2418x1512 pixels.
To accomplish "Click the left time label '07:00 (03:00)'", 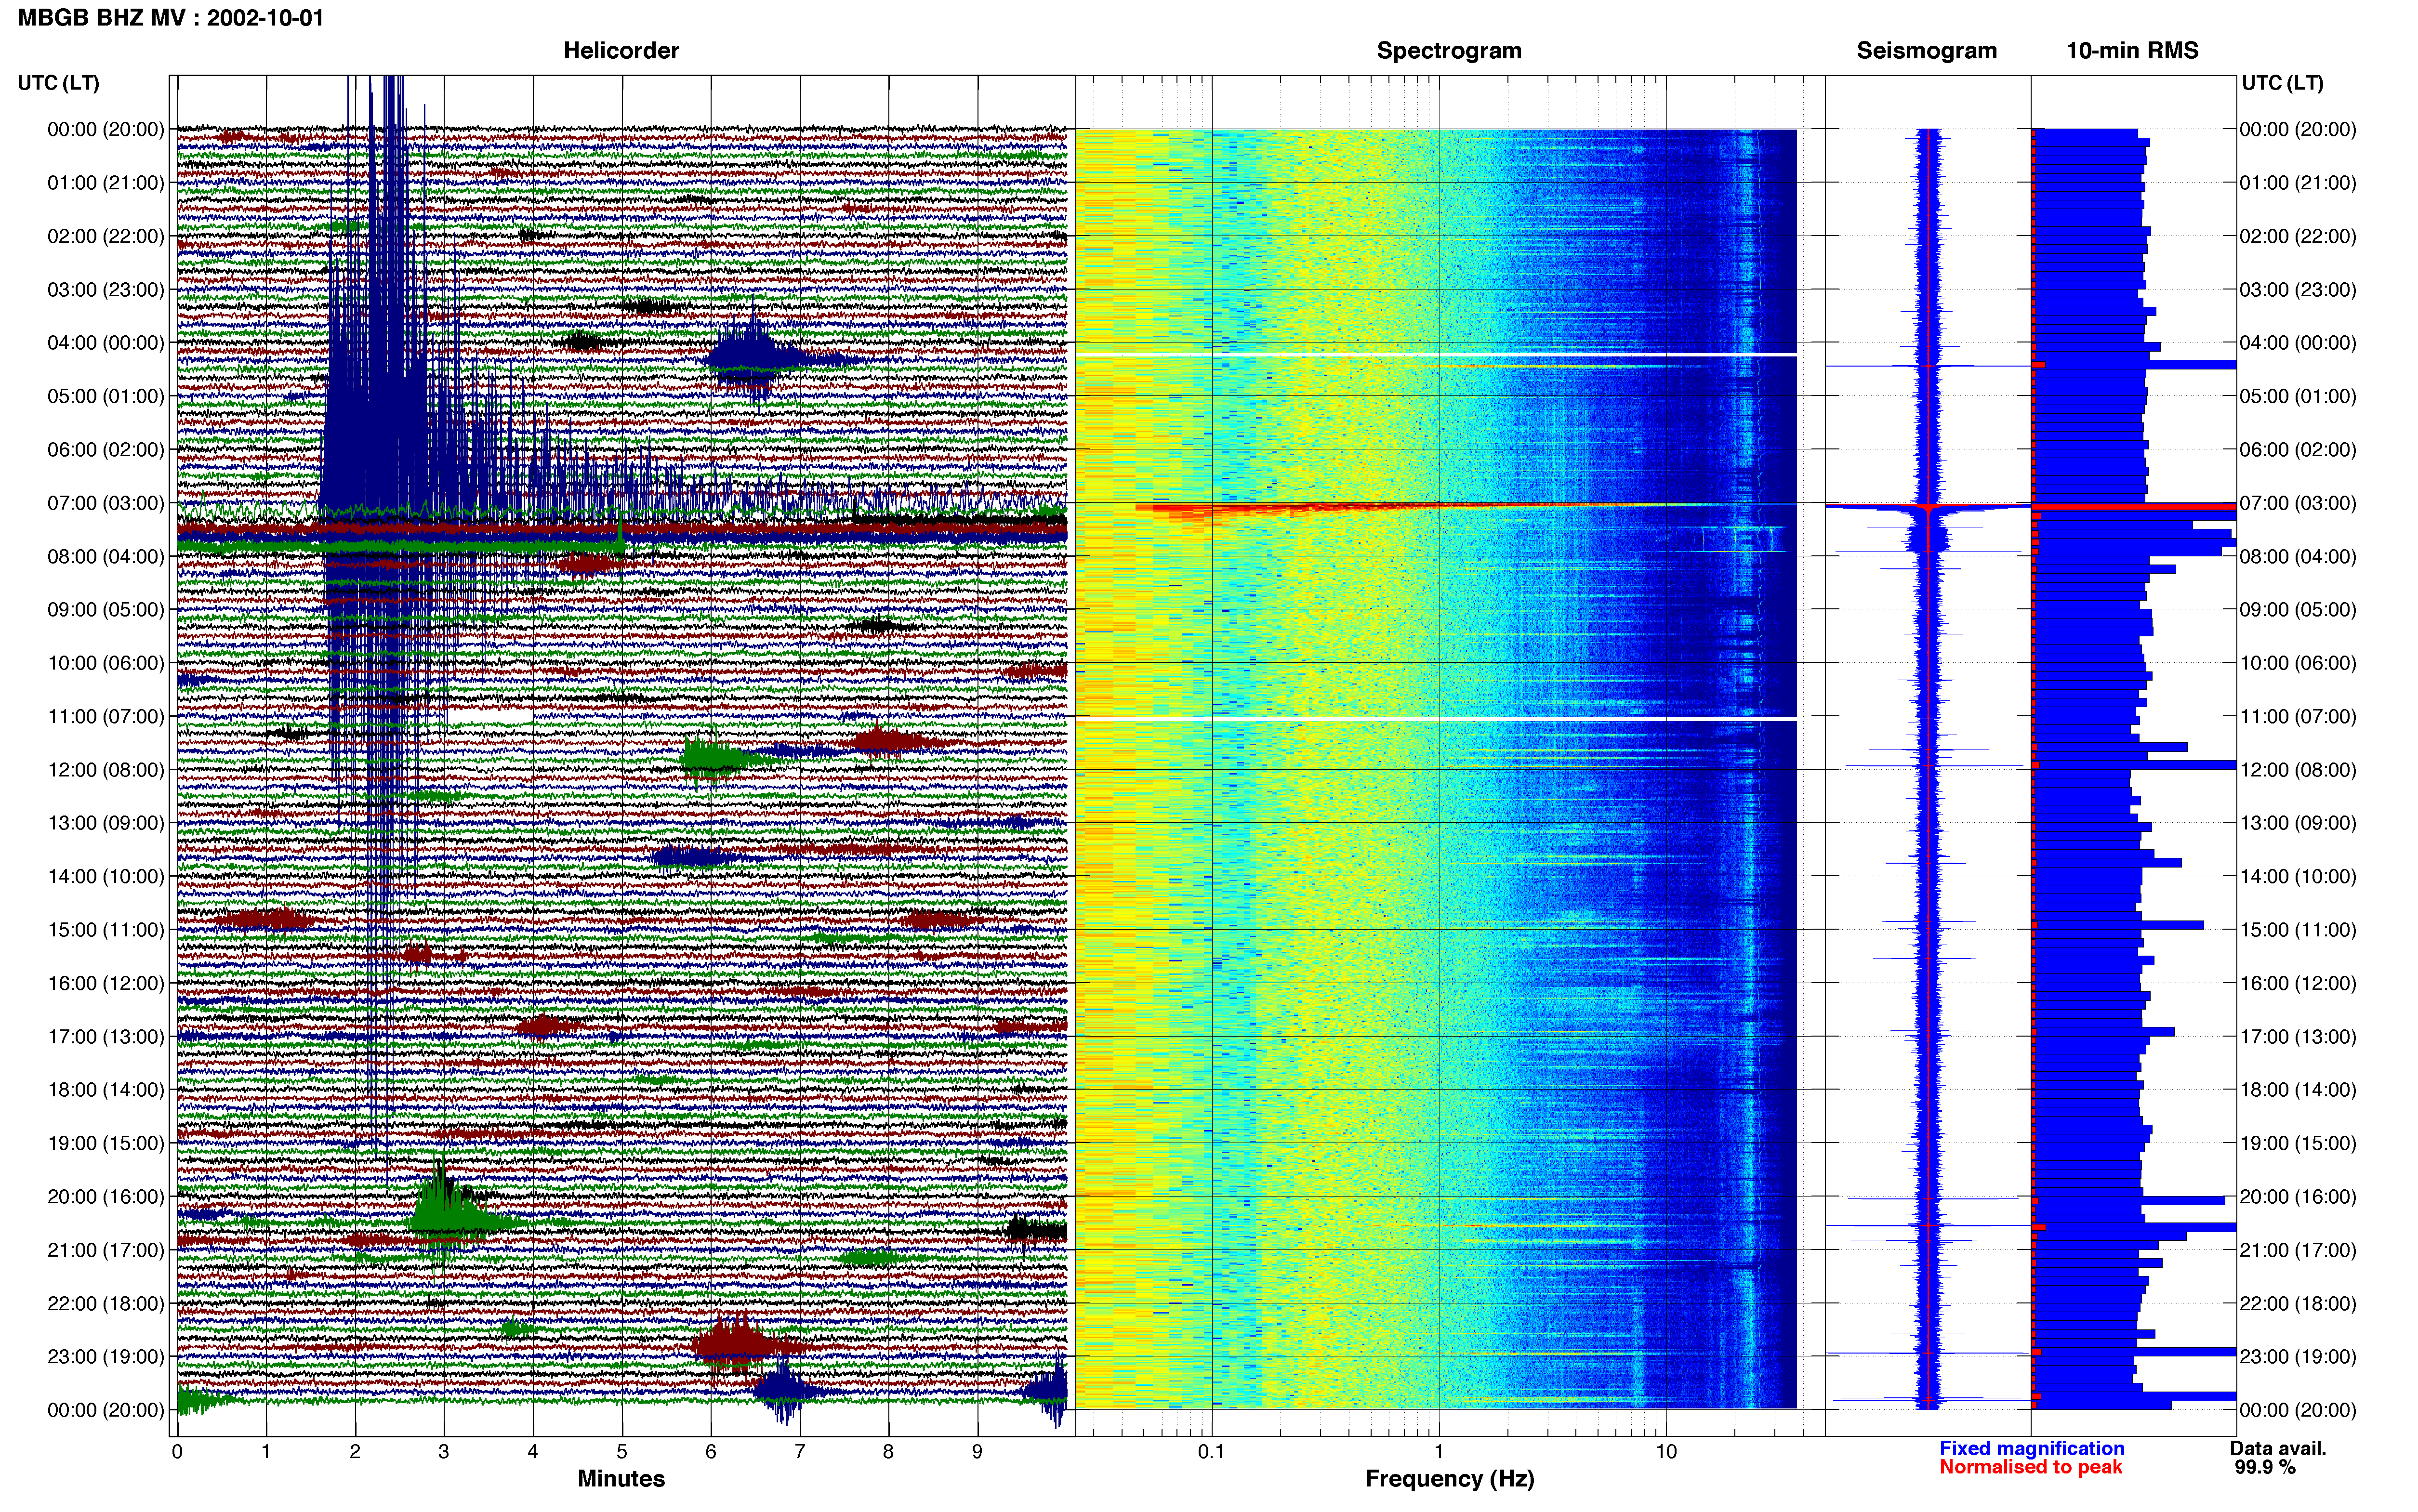I will pyautogui.click(x=106, y=502).
